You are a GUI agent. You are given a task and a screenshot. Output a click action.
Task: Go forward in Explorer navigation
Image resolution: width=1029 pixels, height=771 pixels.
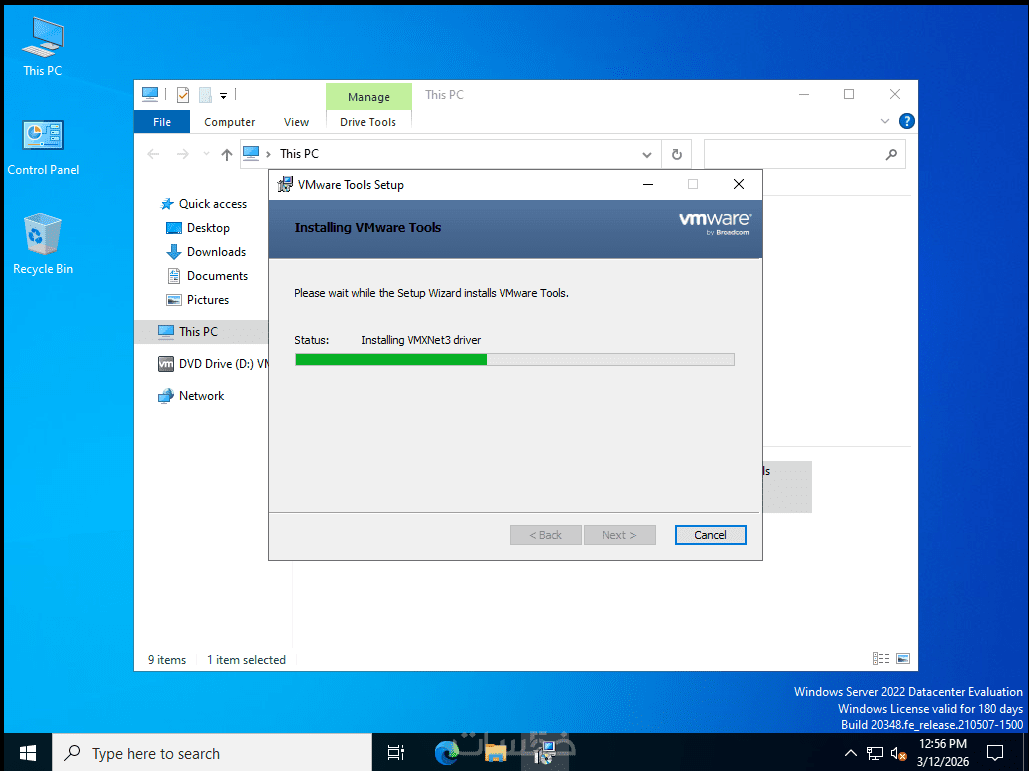pyautogui.click(x=182, y=154)
